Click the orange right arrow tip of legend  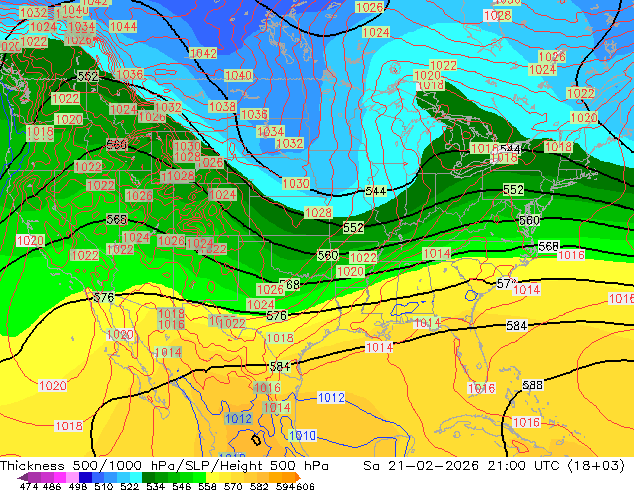coord(298,477)
